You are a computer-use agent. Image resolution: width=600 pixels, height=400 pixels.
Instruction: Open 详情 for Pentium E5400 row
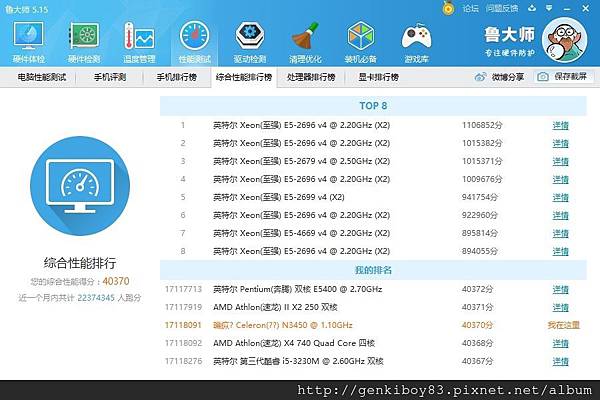pos(561,290)
